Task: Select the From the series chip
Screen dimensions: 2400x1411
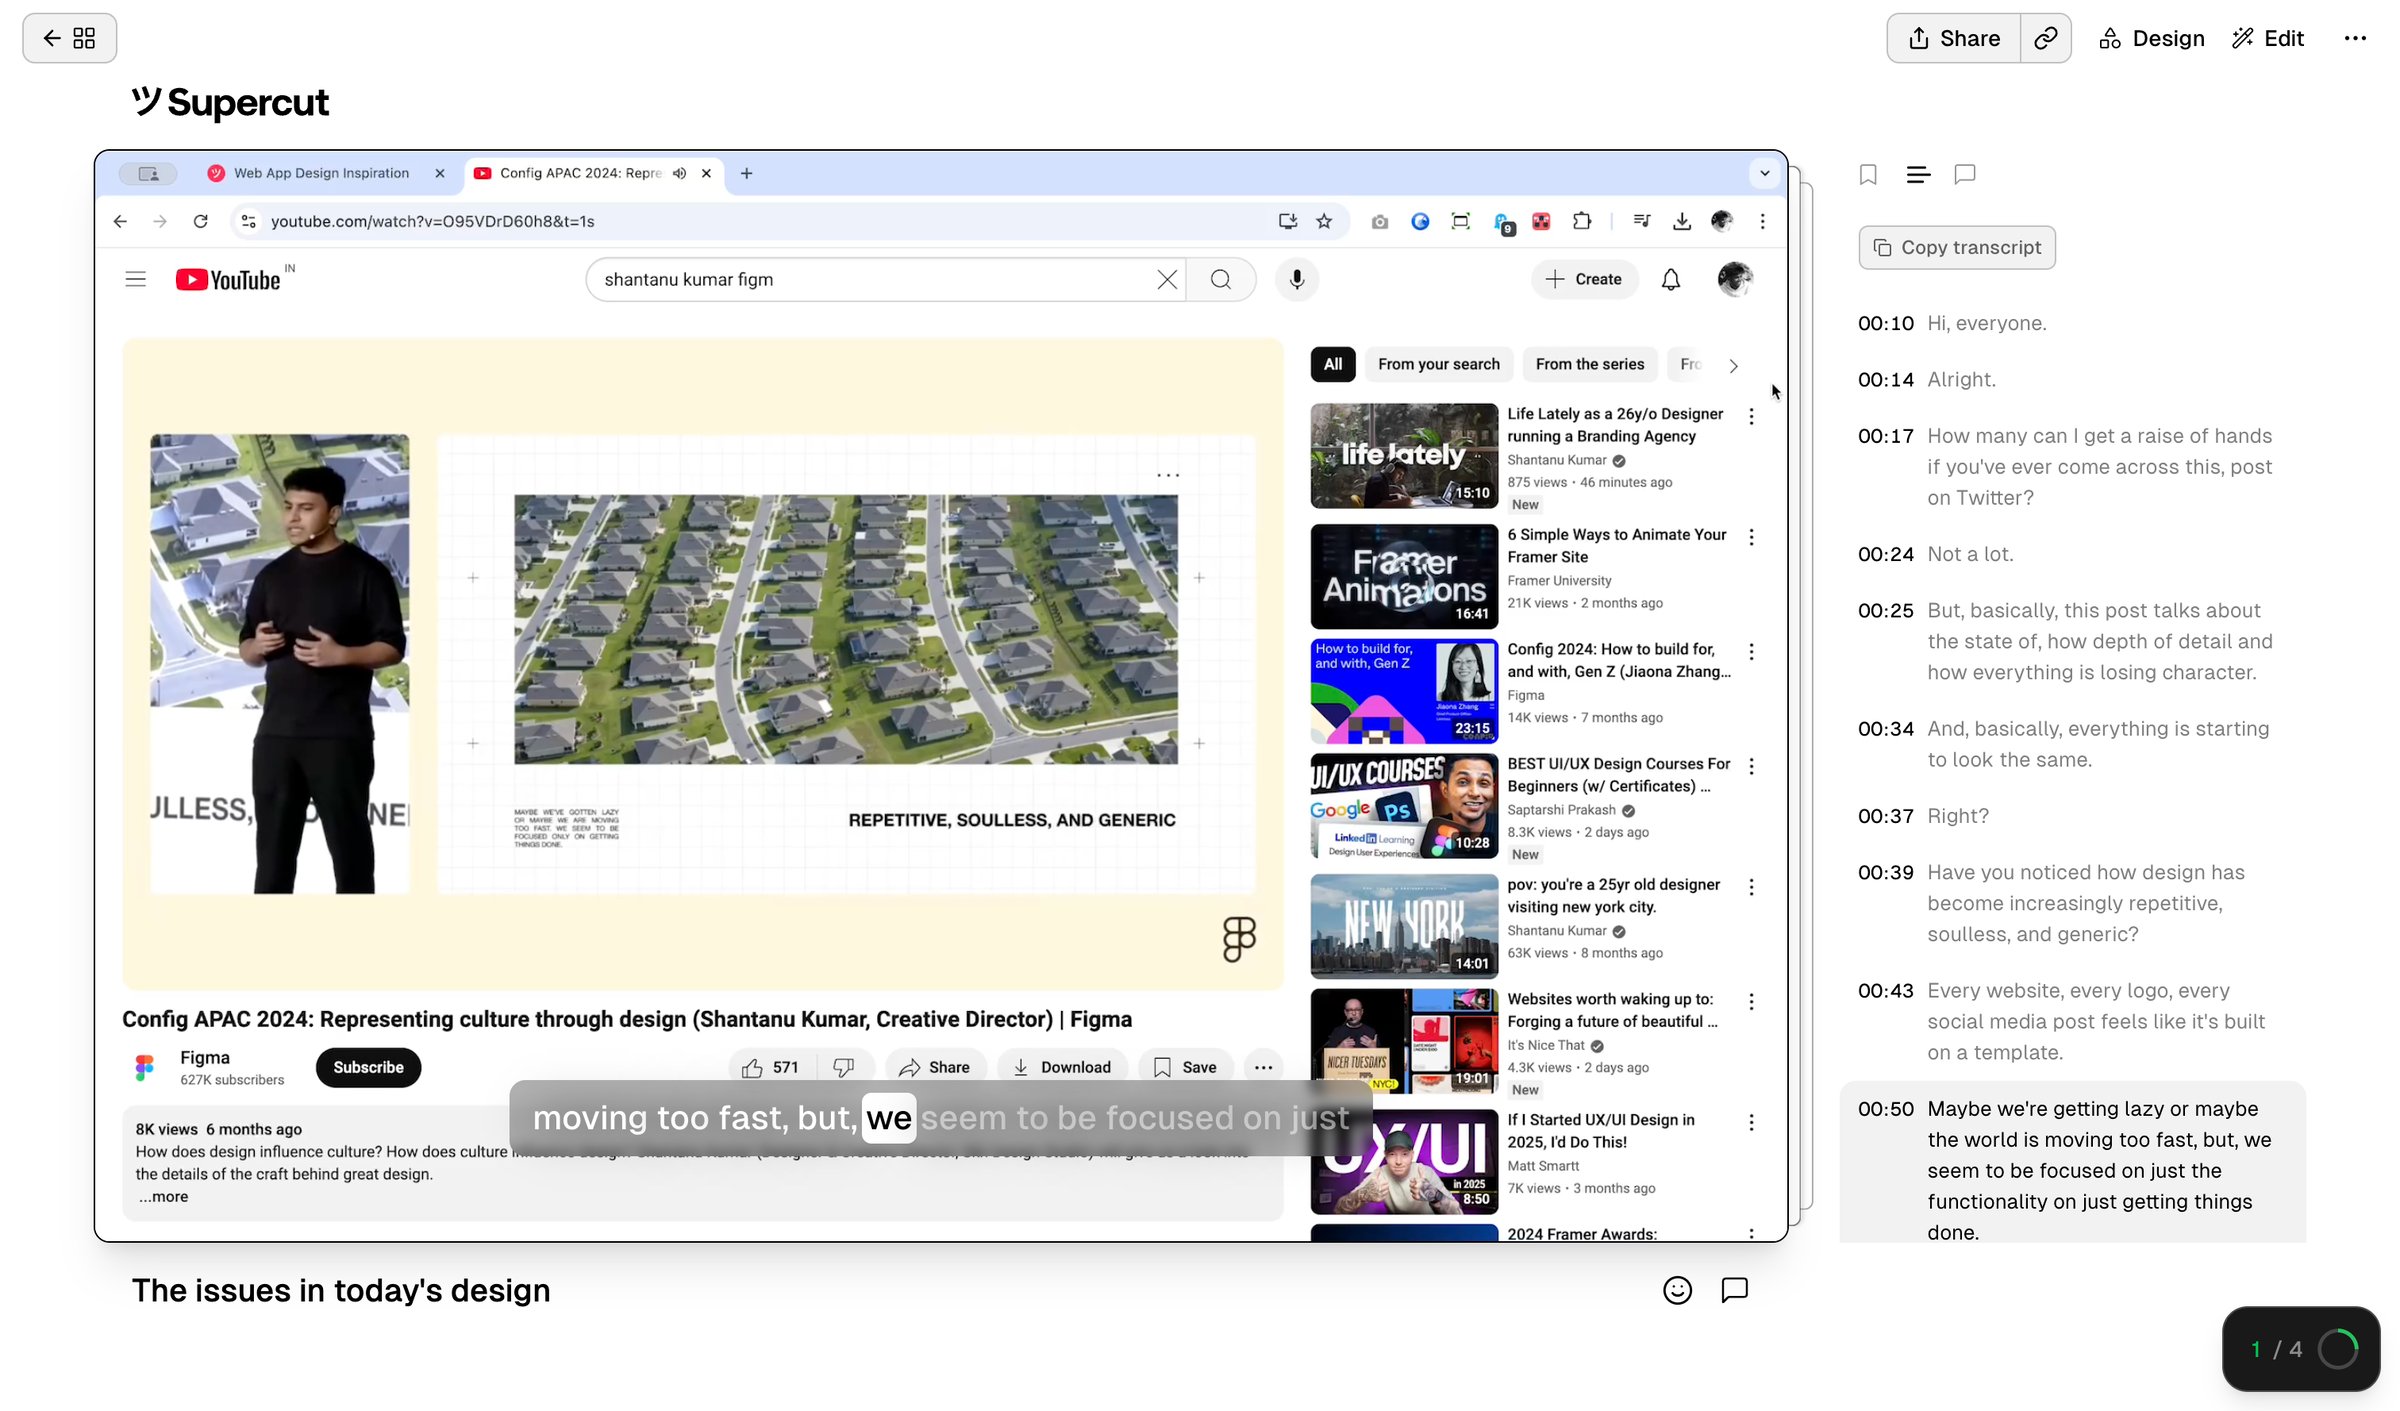Action: coord(1590,364)
